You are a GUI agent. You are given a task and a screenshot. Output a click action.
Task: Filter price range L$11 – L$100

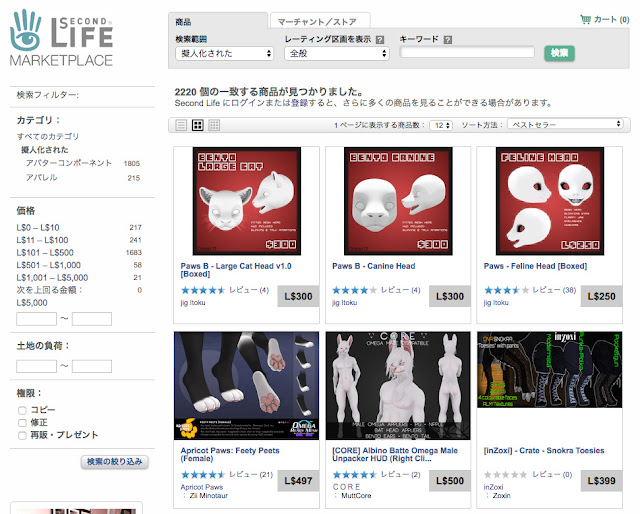tap(42, 240)
